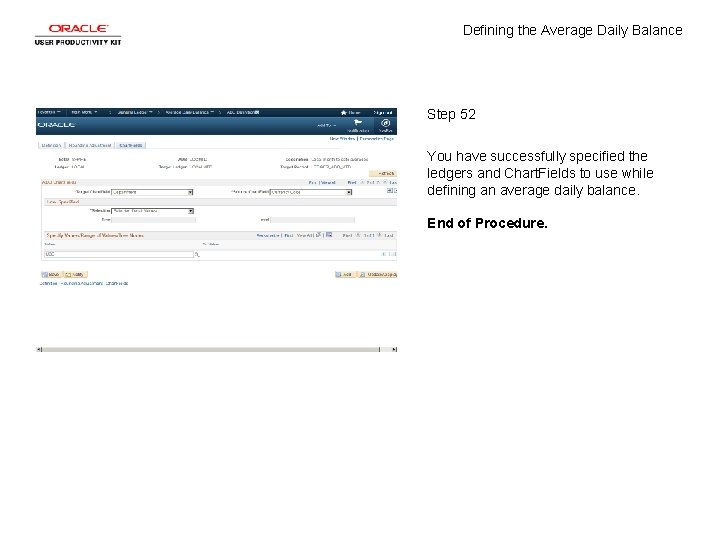
Task: Click the spreadsheet download icon in values grid
Action: point(329,235)
